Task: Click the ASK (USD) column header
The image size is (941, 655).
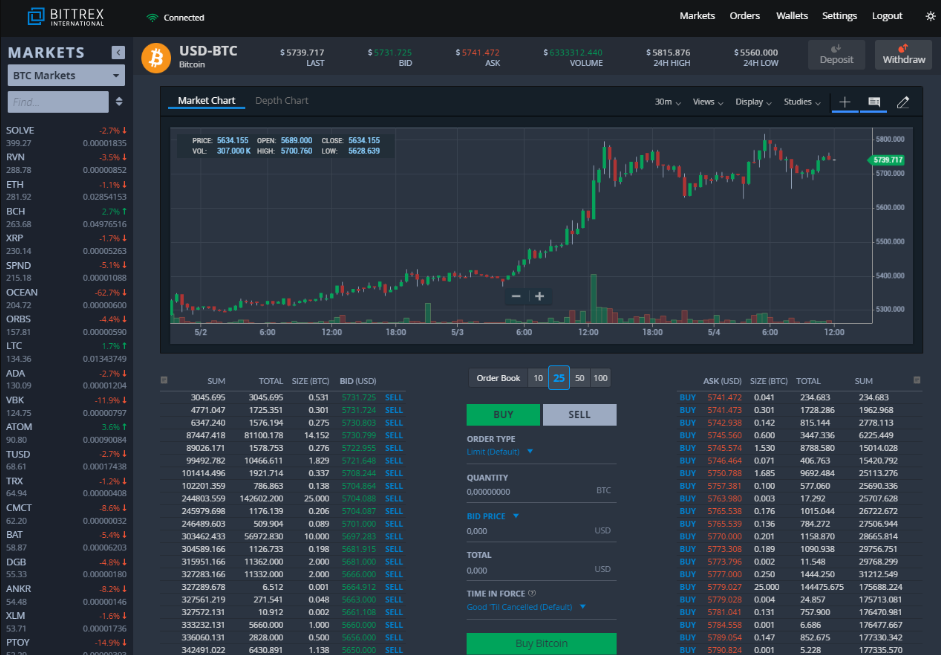Action: coord(722,381)
